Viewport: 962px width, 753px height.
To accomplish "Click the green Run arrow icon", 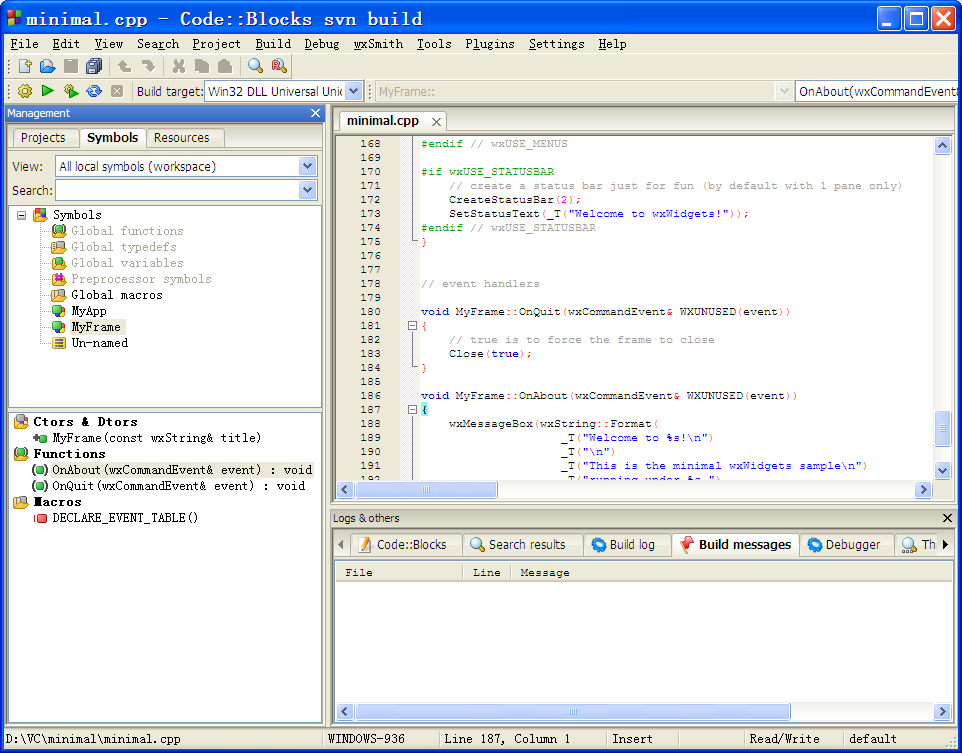I will [48, 91].
